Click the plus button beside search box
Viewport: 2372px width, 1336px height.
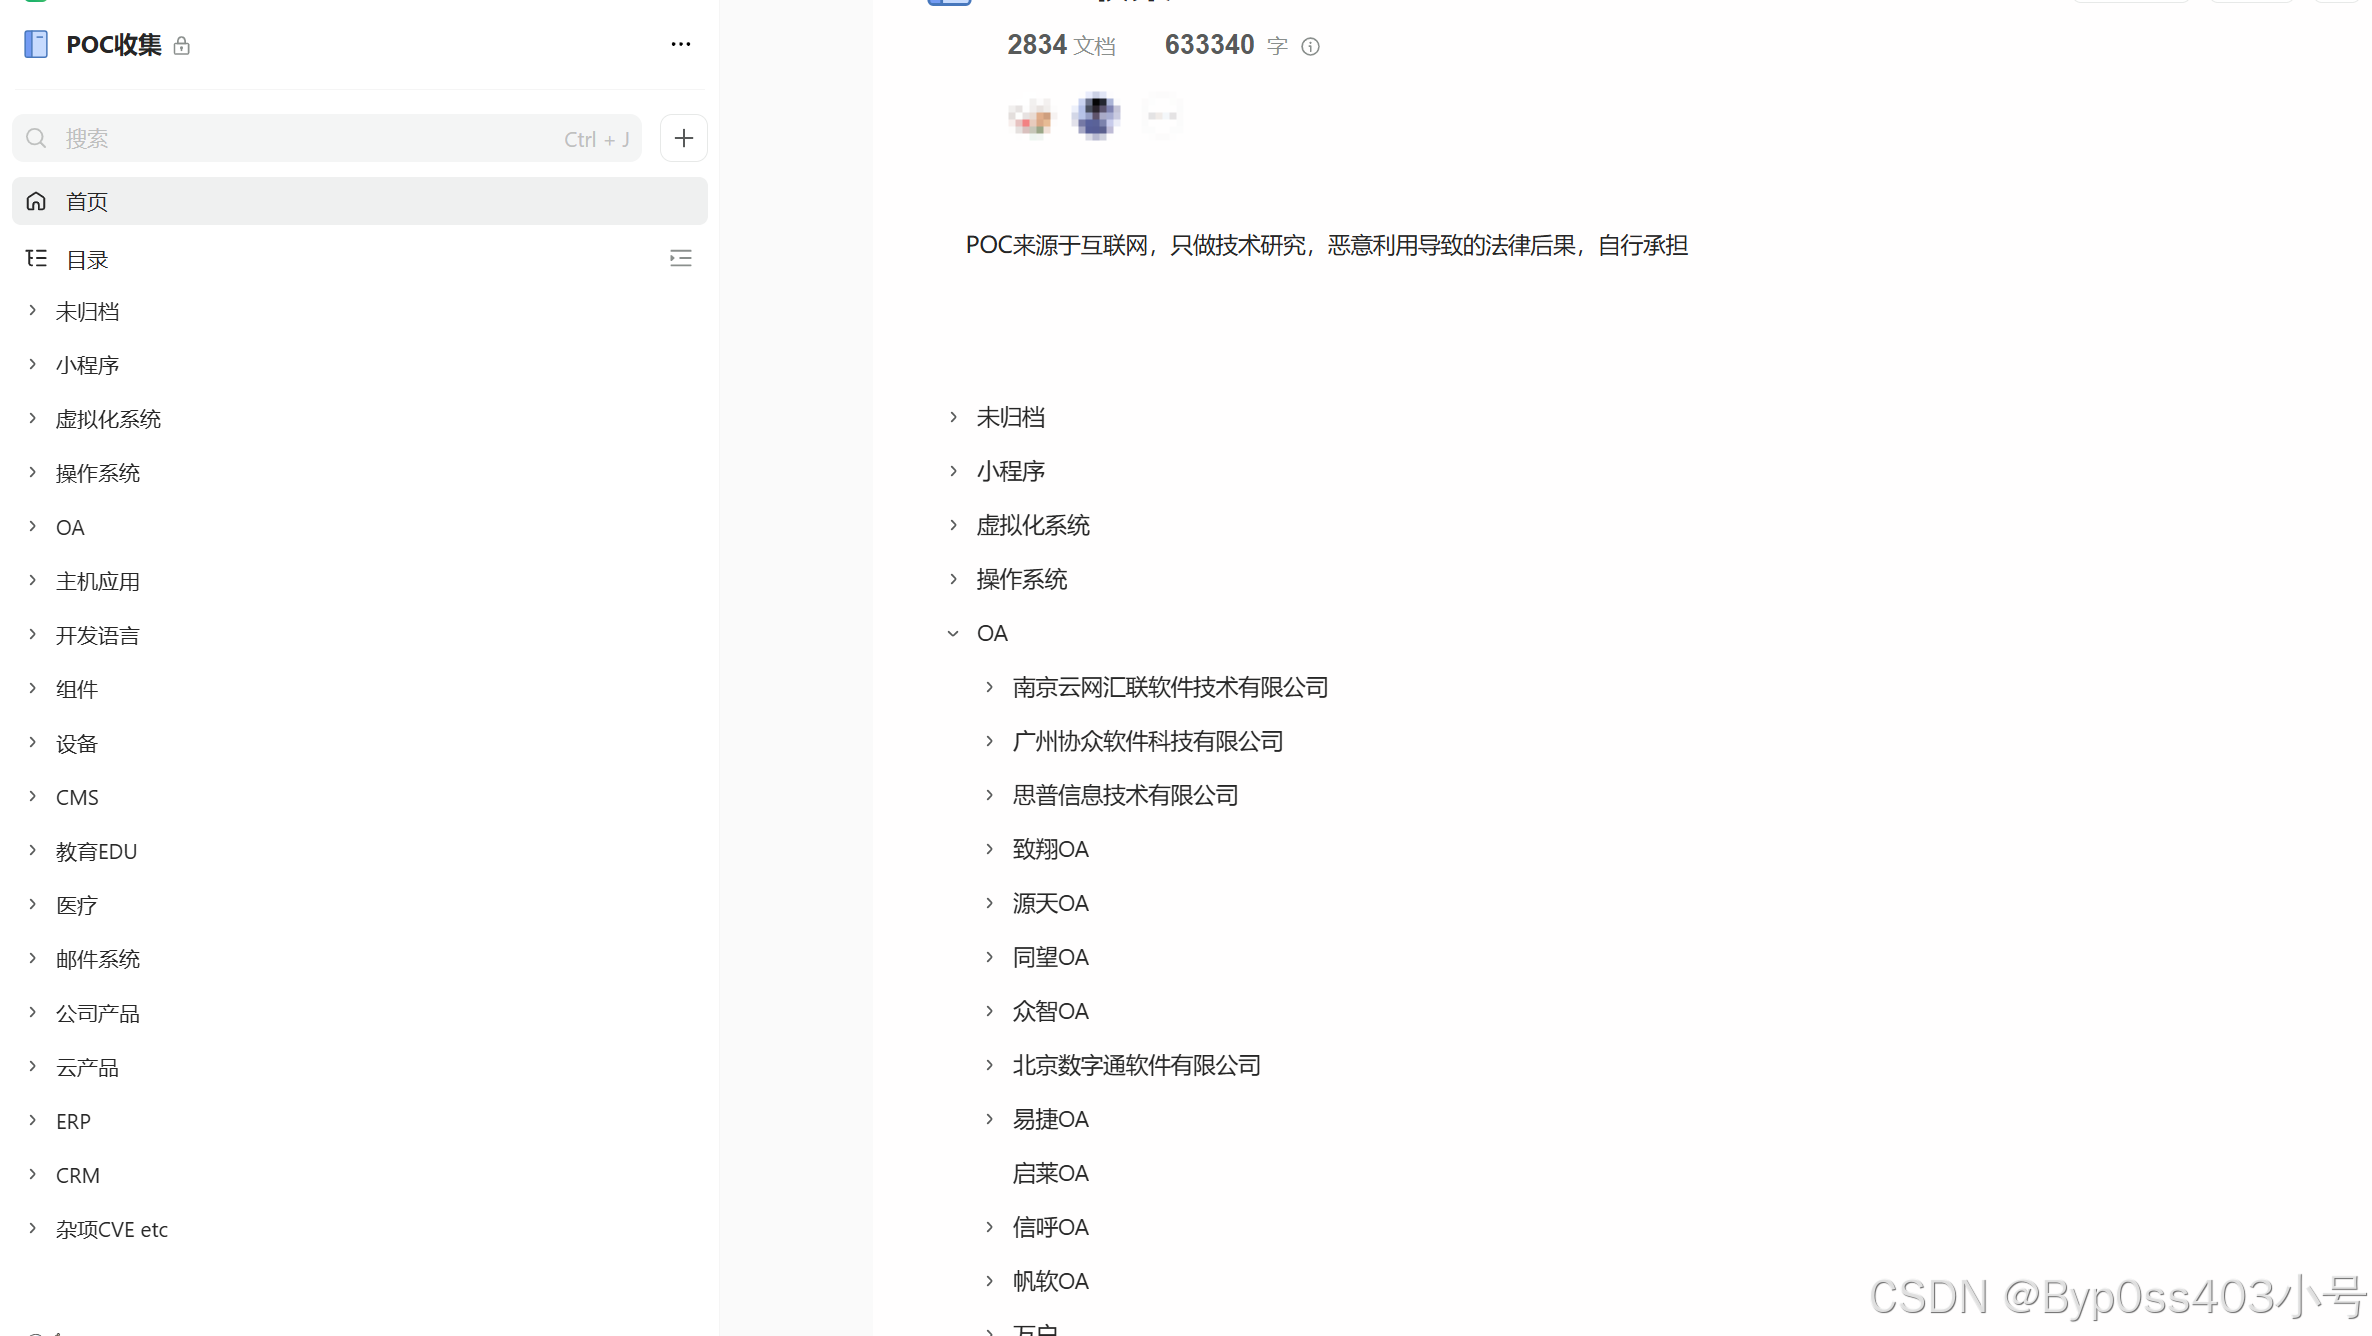pos(683,138)
